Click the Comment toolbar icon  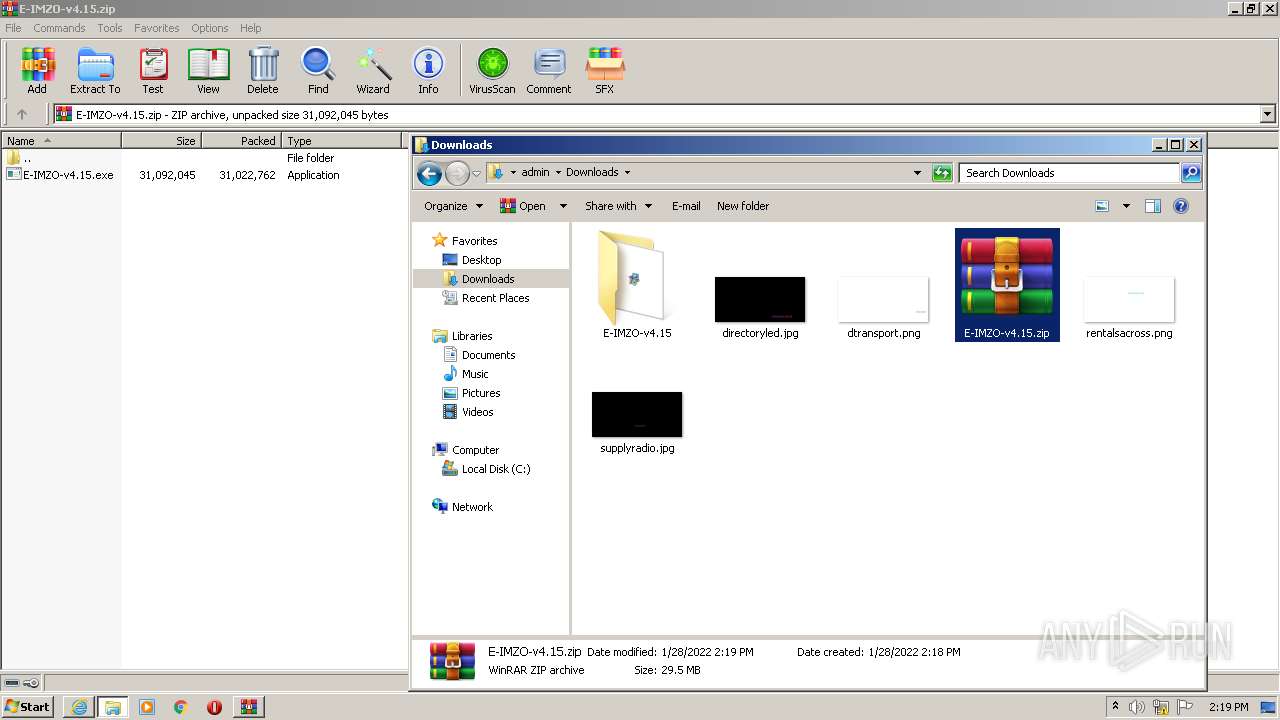(x=549, y=71)
